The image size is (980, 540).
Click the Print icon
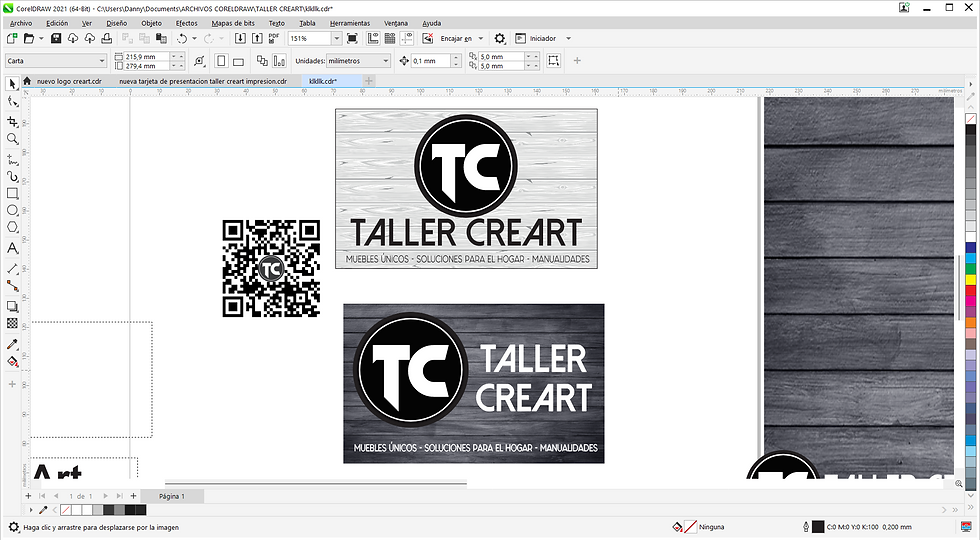tap(106, 39)
